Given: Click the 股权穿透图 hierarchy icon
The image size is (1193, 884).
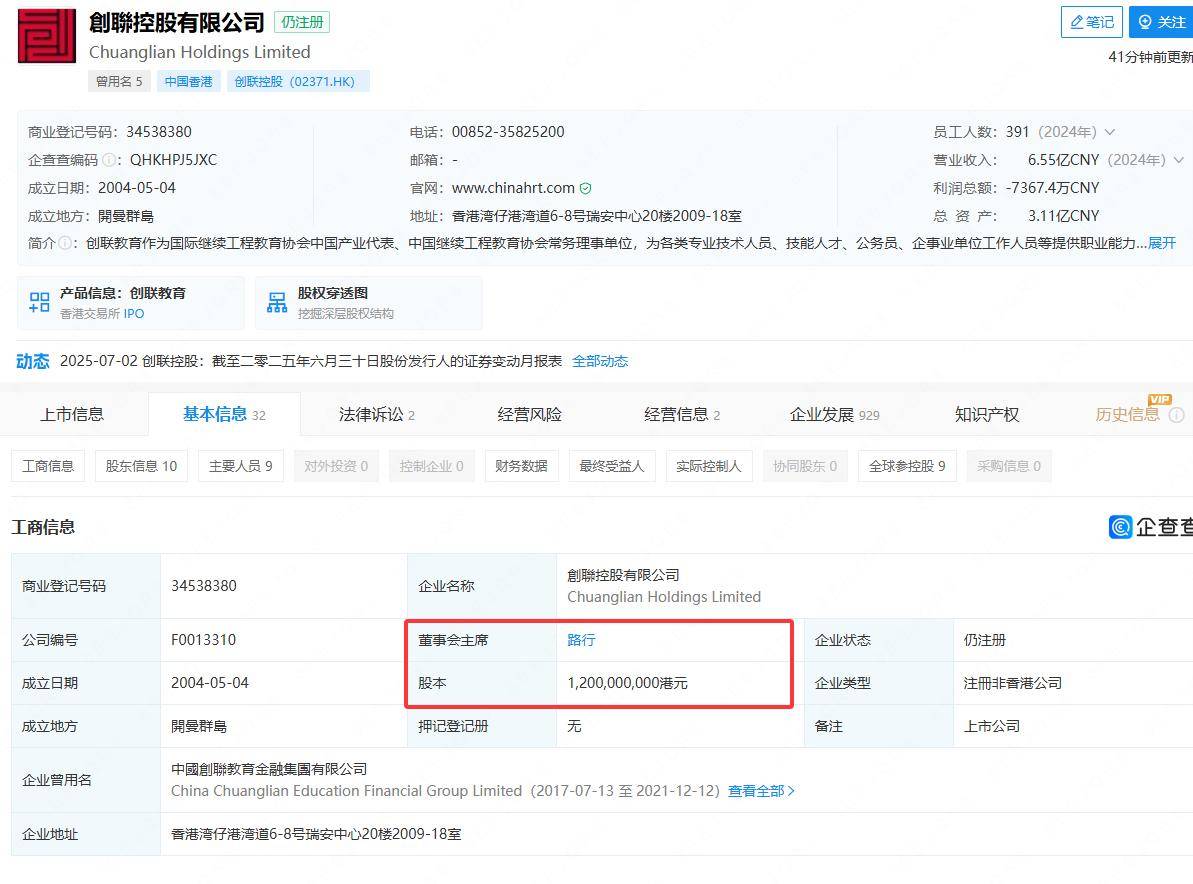Looking at the screenshot, I should point(277,302).
